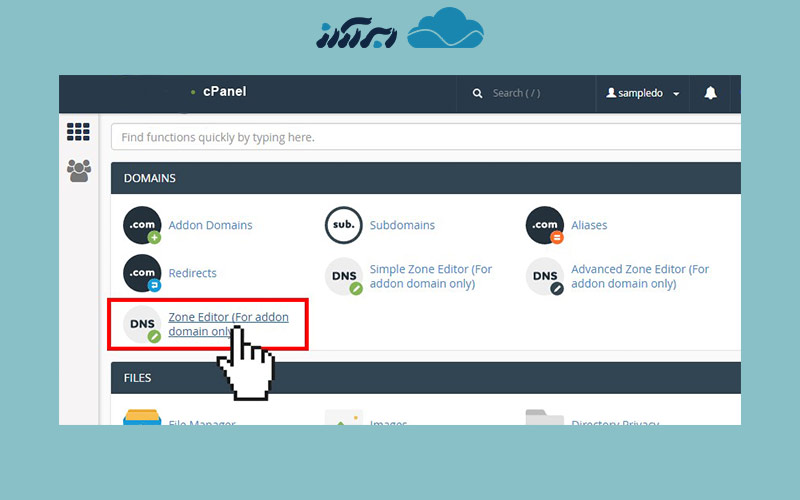Collapse the FILES section header

click(x=425, y=378)
